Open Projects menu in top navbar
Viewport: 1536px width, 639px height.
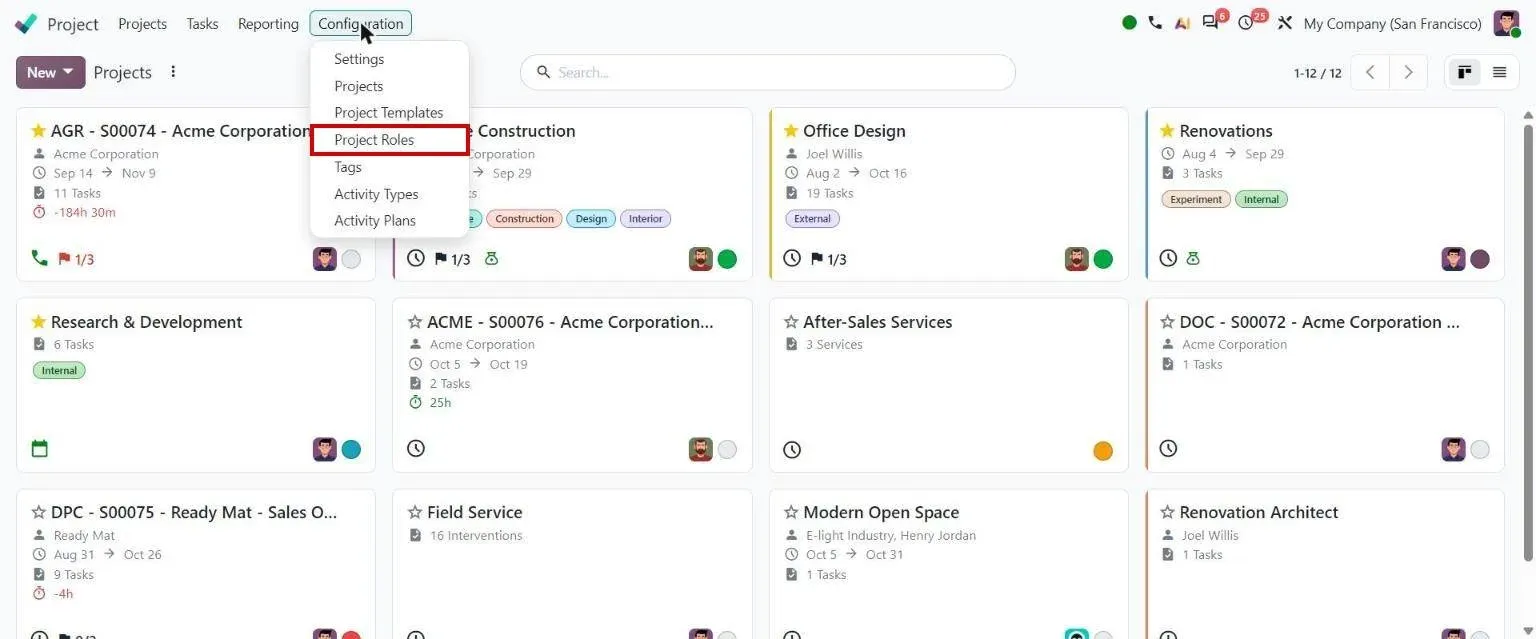[x=142, y=23]
